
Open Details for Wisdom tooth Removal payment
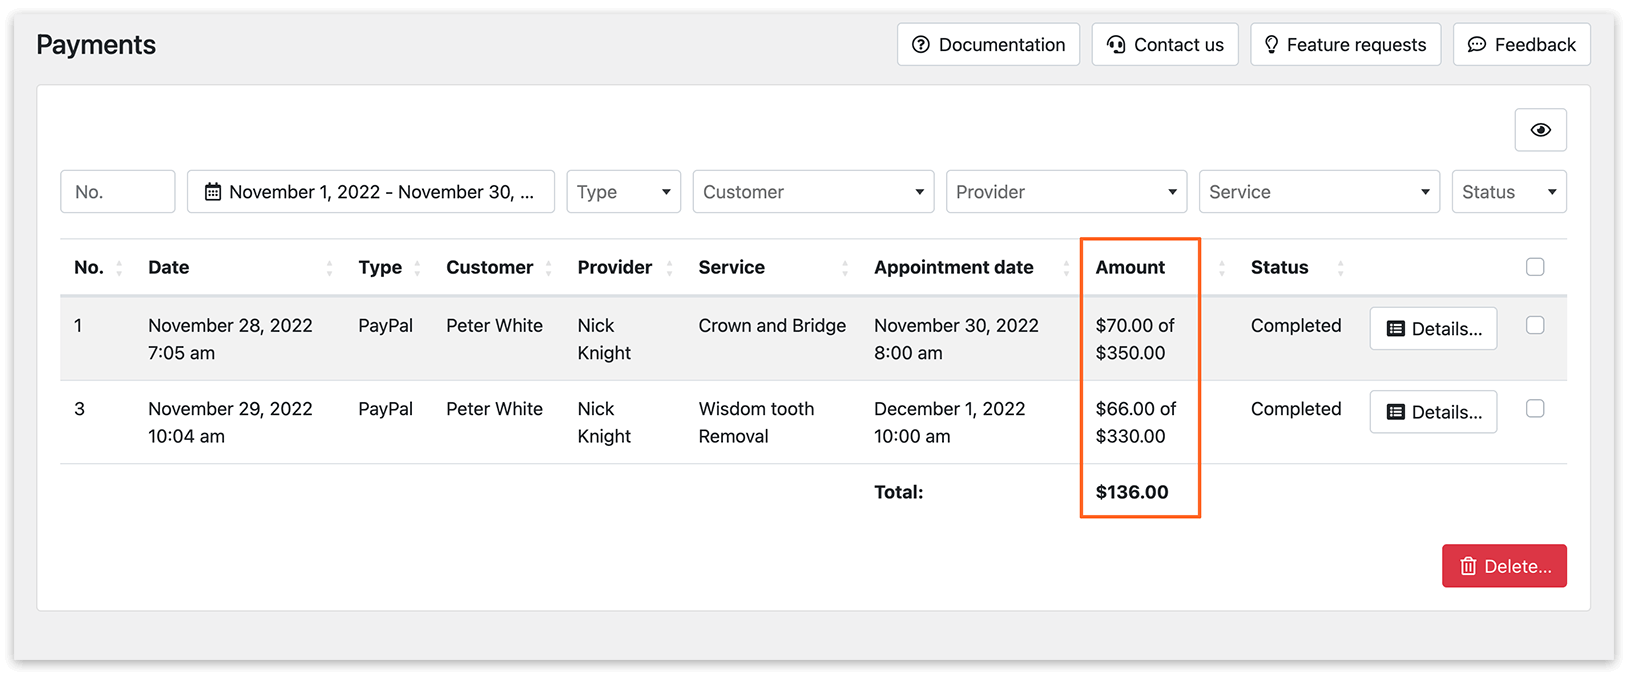coord(1433,412)
